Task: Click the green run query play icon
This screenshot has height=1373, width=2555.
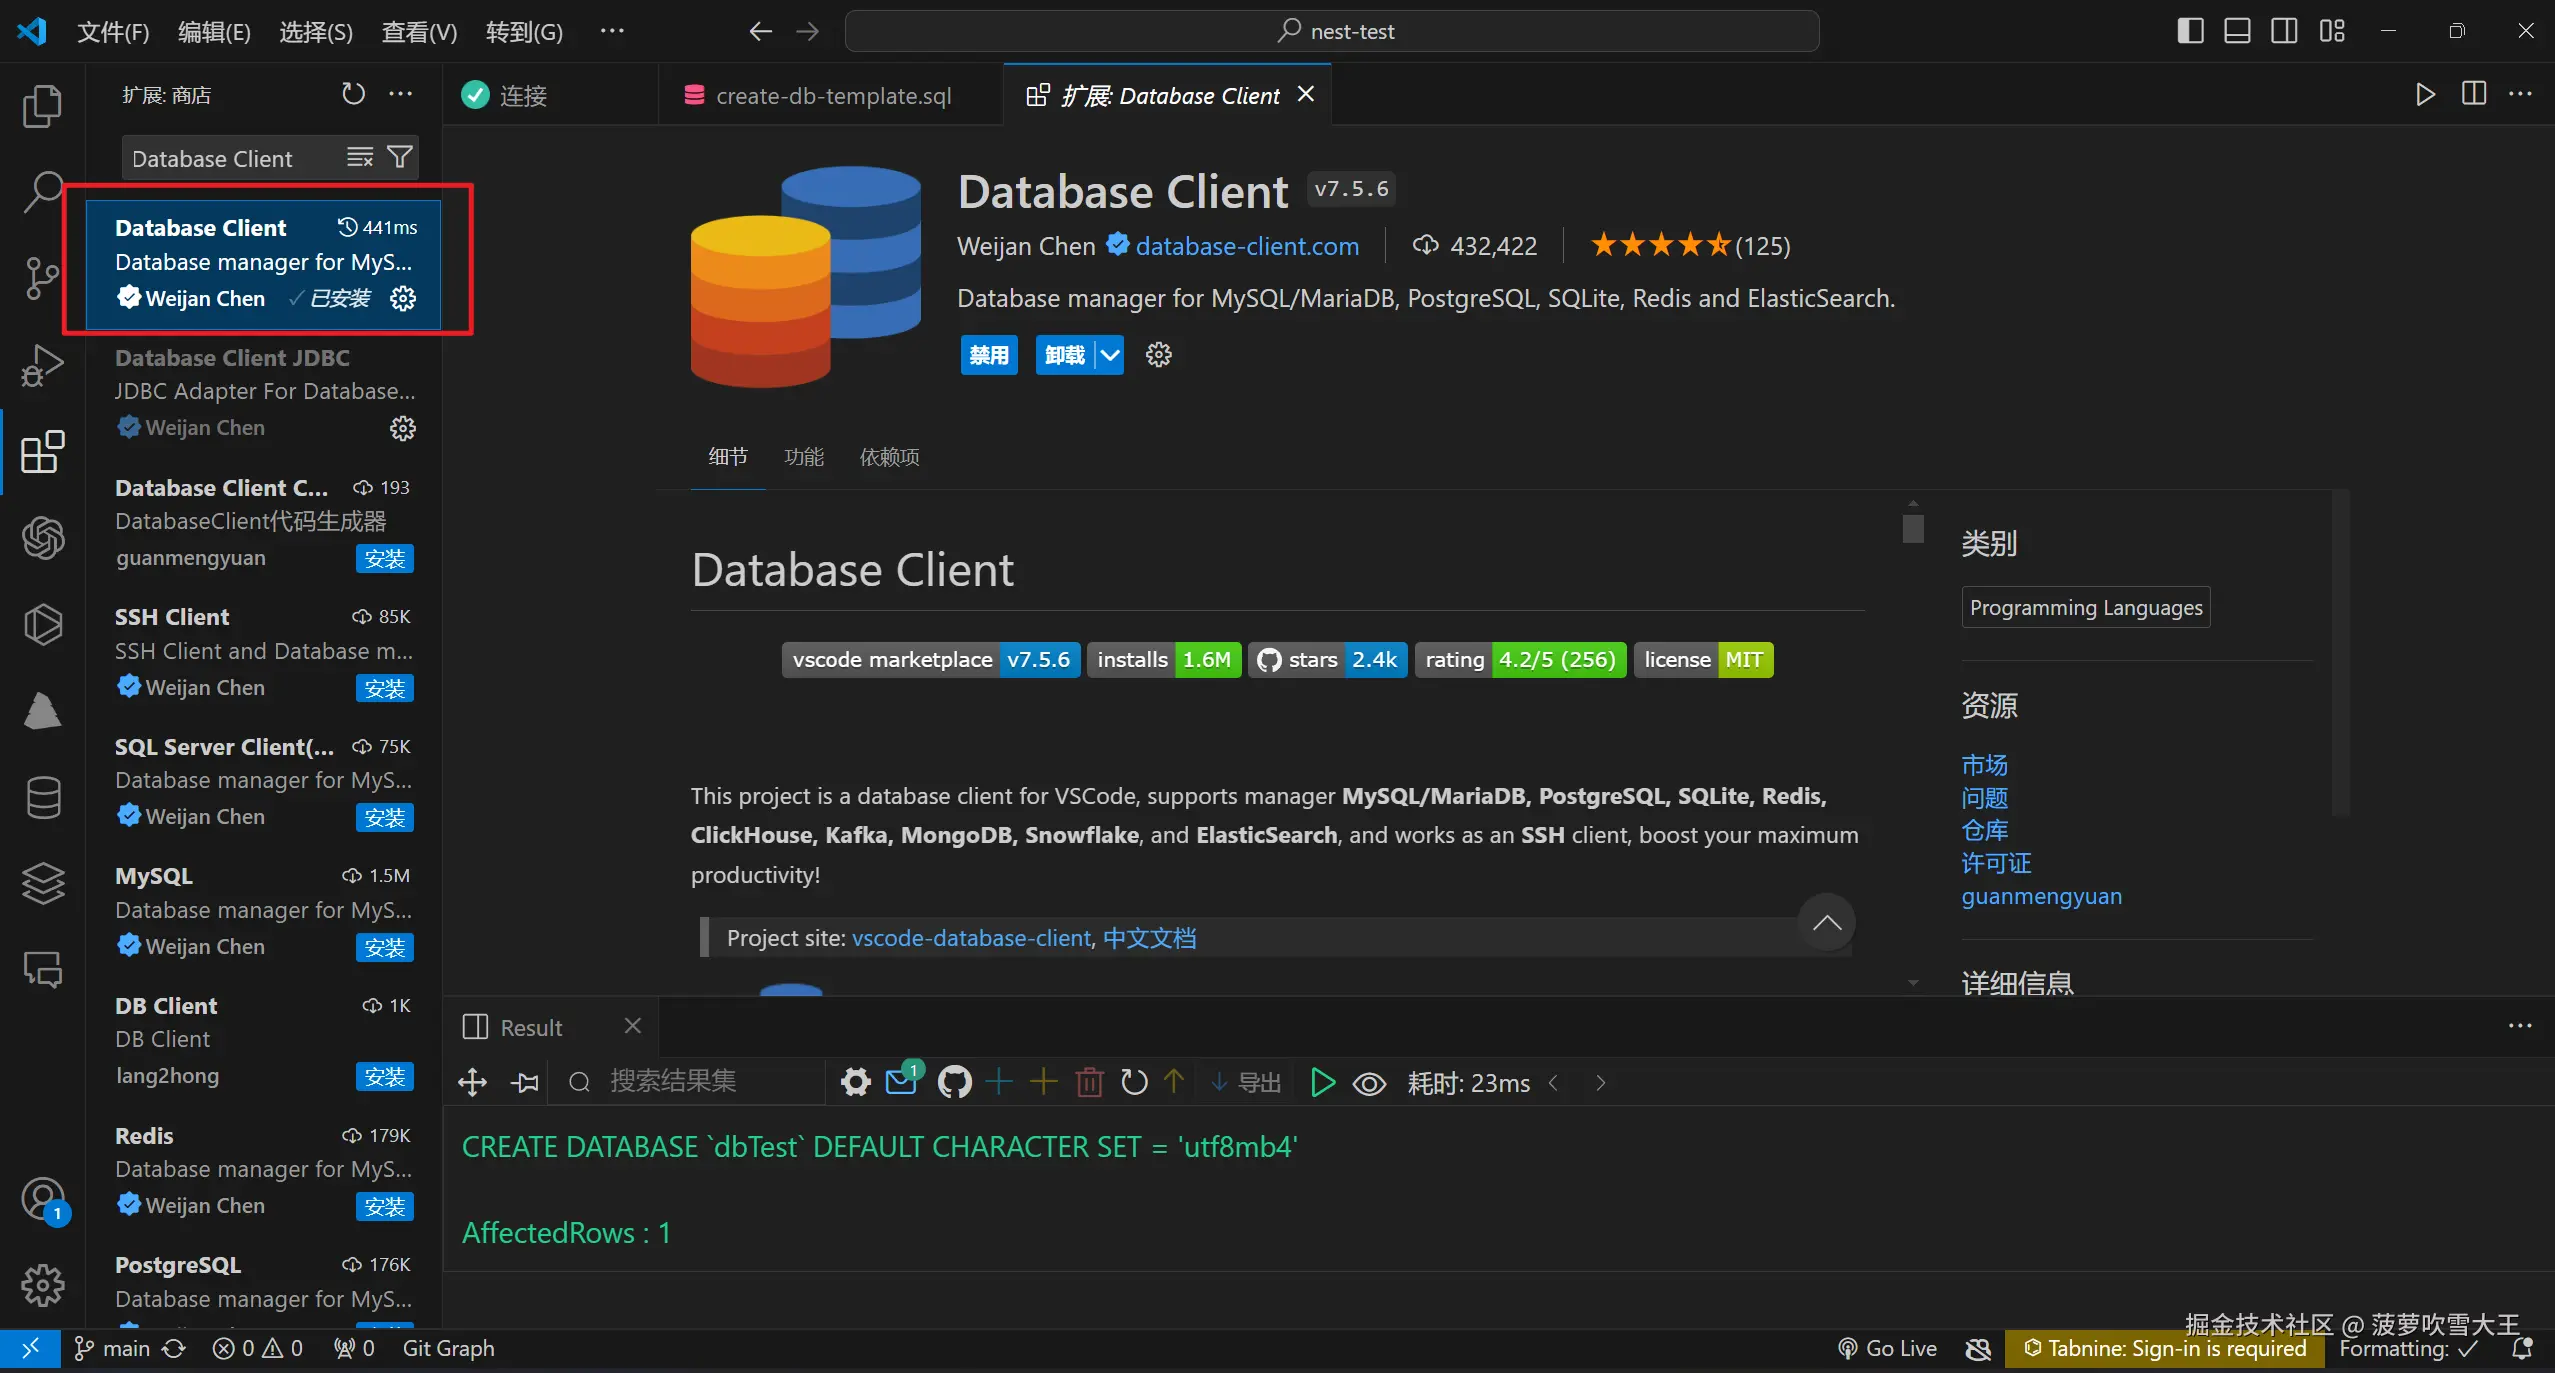Action: pyautogui.click(x=1322, y=1082)
